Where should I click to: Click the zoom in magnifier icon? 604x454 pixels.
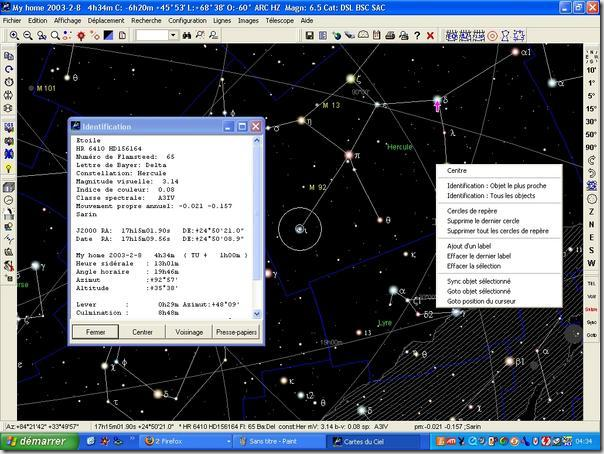pos(14,35)
